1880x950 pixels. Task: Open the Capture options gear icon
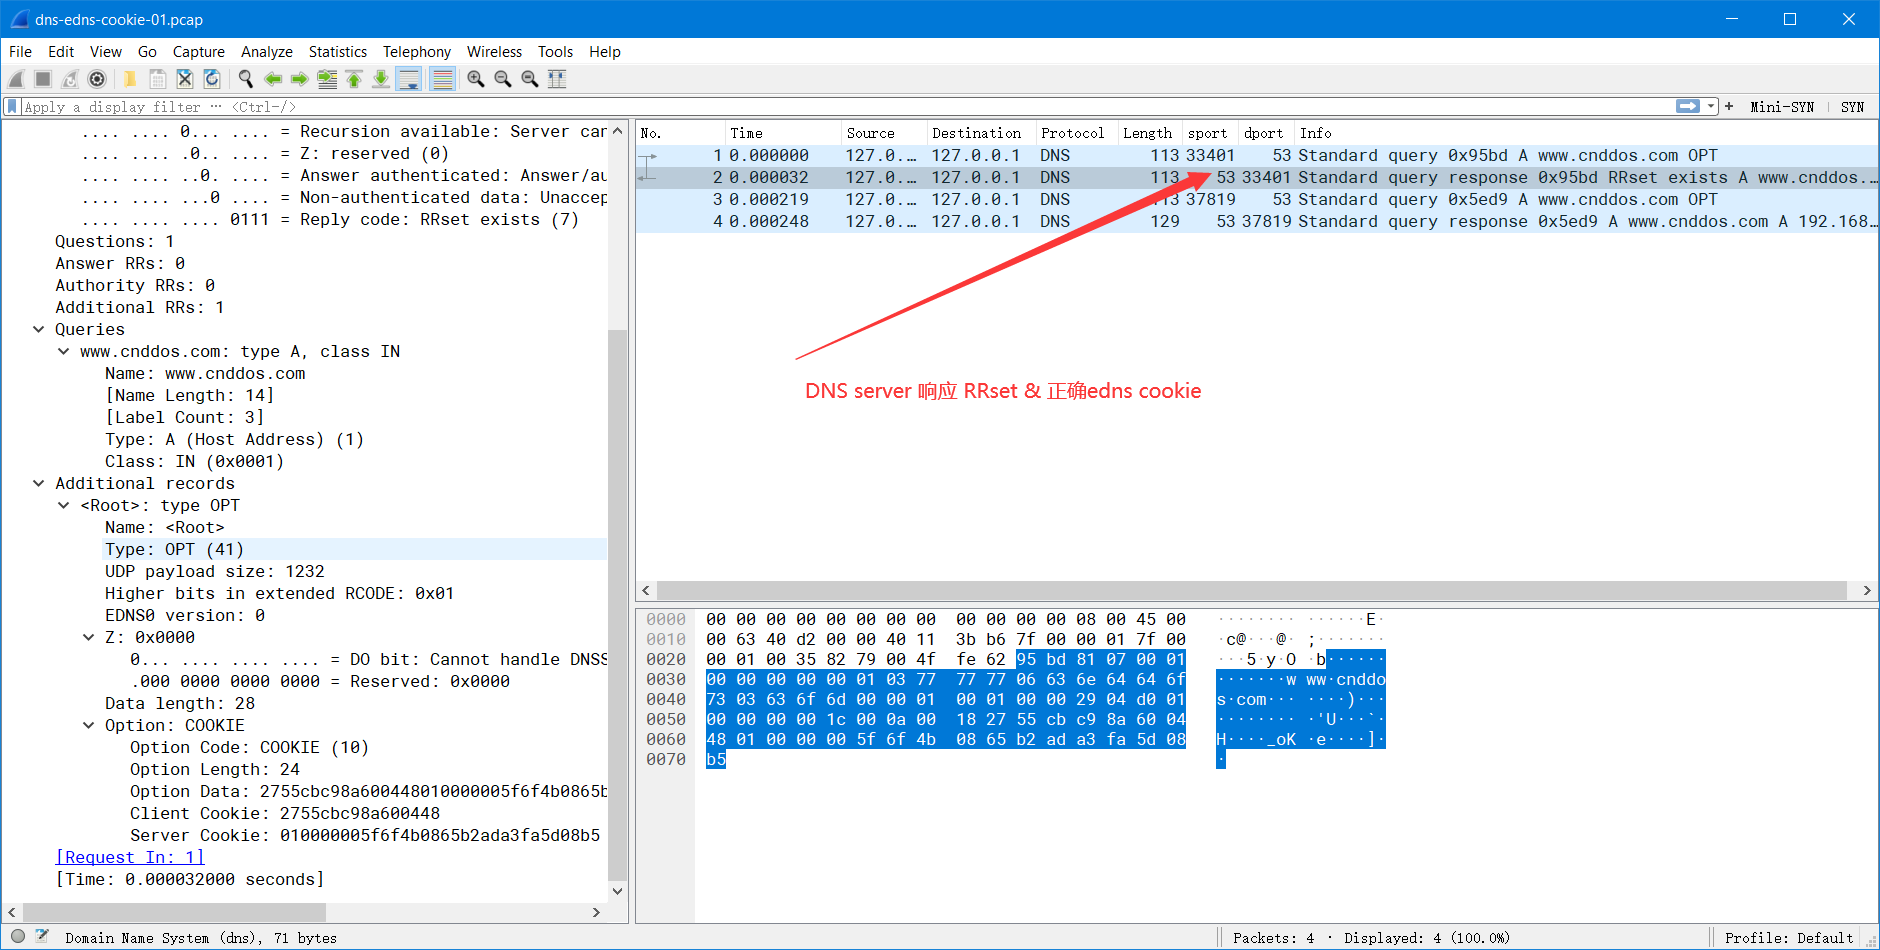point(97,79)
